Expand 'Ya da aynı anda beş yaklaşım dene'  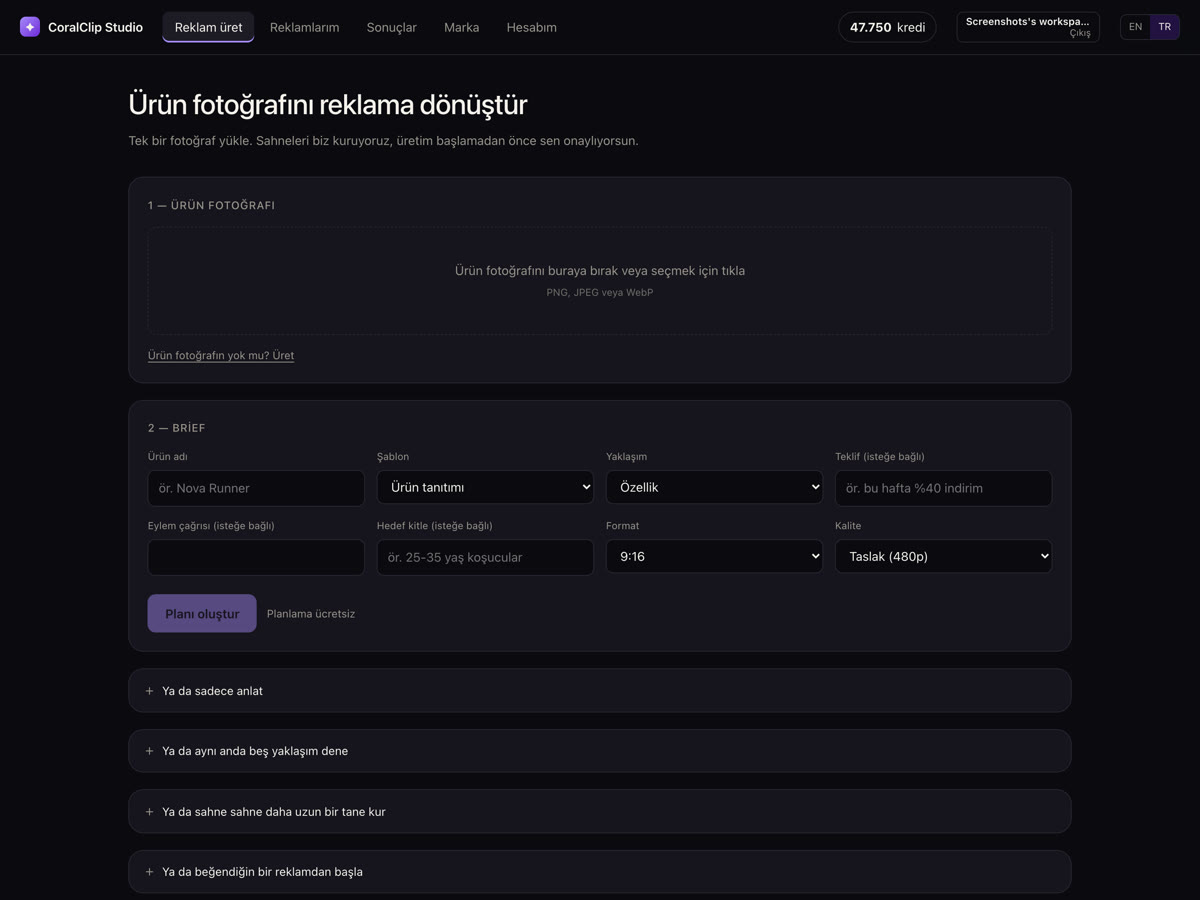point(600,751)
